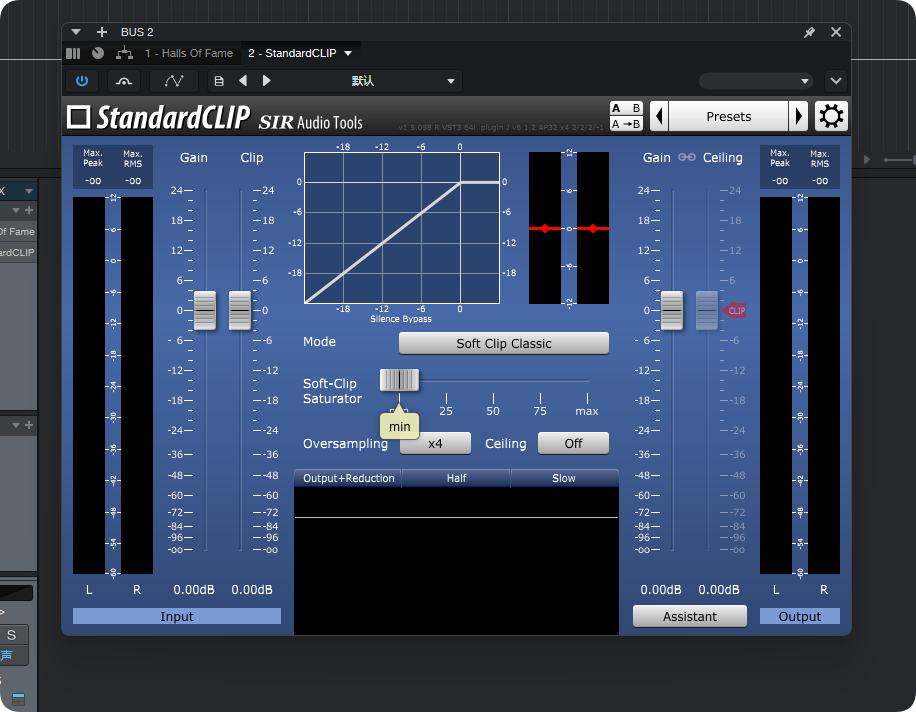
Task: Open the Presets menu
Action: point(728,116)
